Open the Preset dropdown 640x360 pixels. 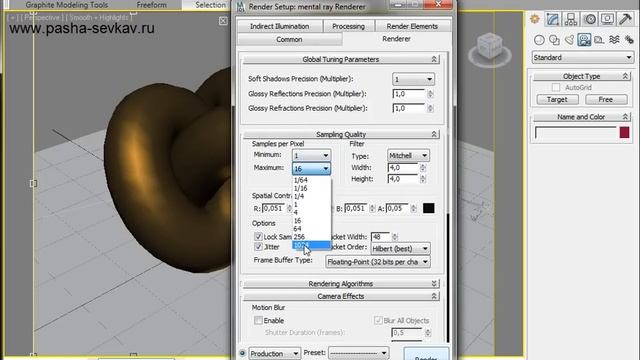[x=358, y=353]
